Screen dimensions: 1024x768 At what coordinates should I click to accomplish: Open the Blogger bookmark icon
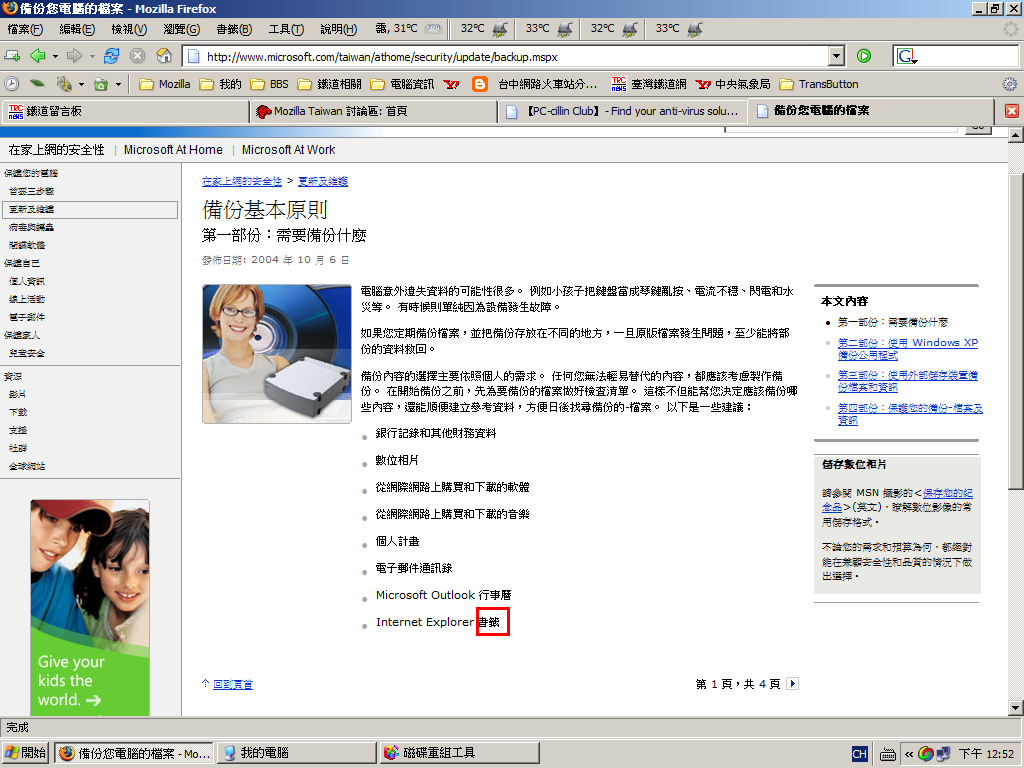point(480,84)
